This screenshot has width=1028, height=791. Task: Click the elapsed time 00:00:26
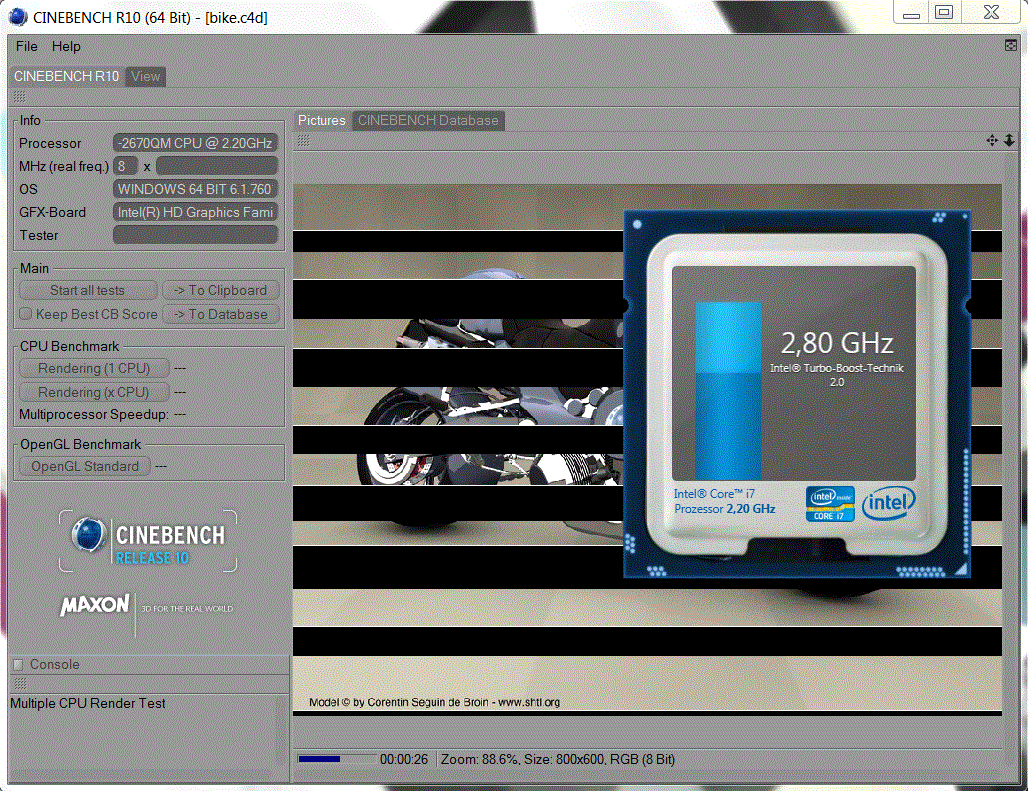[x=404, y=760]
